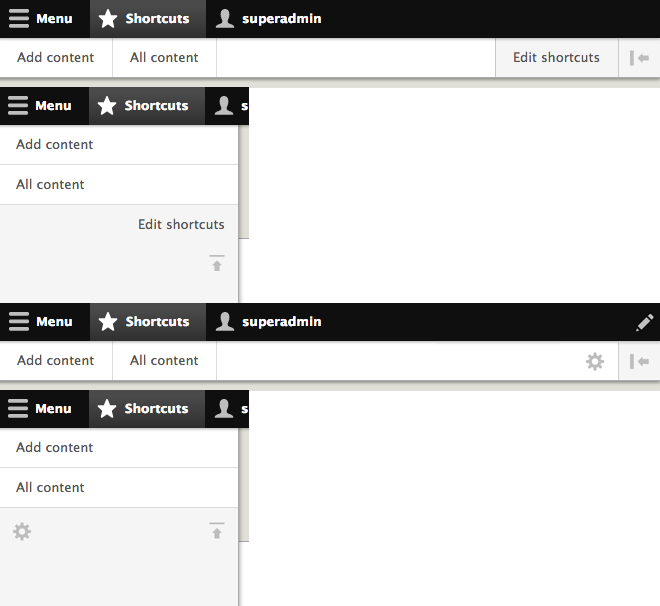Image resolution: width=660 pixels, height=606 pixels.
Task: Toggle the up-arrow orientation button beside the vertical tray gear
Action: click(x=217, y=531)
